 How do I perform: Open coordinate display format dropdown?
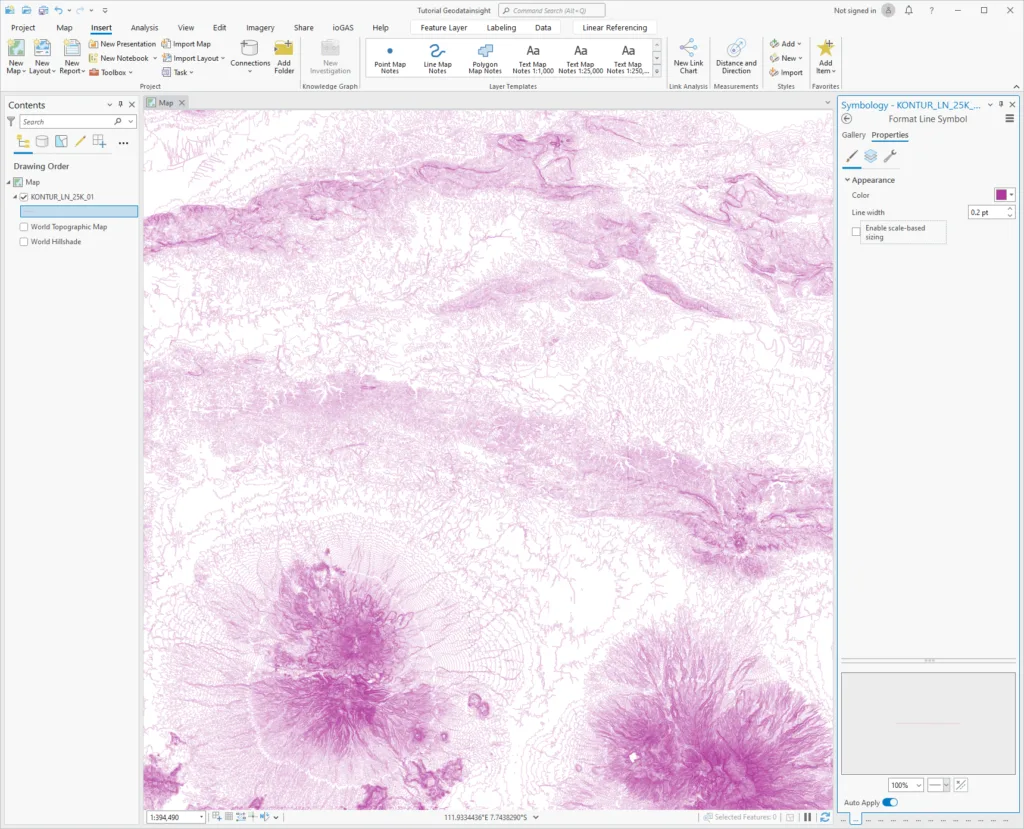click(x=536, y=817)
